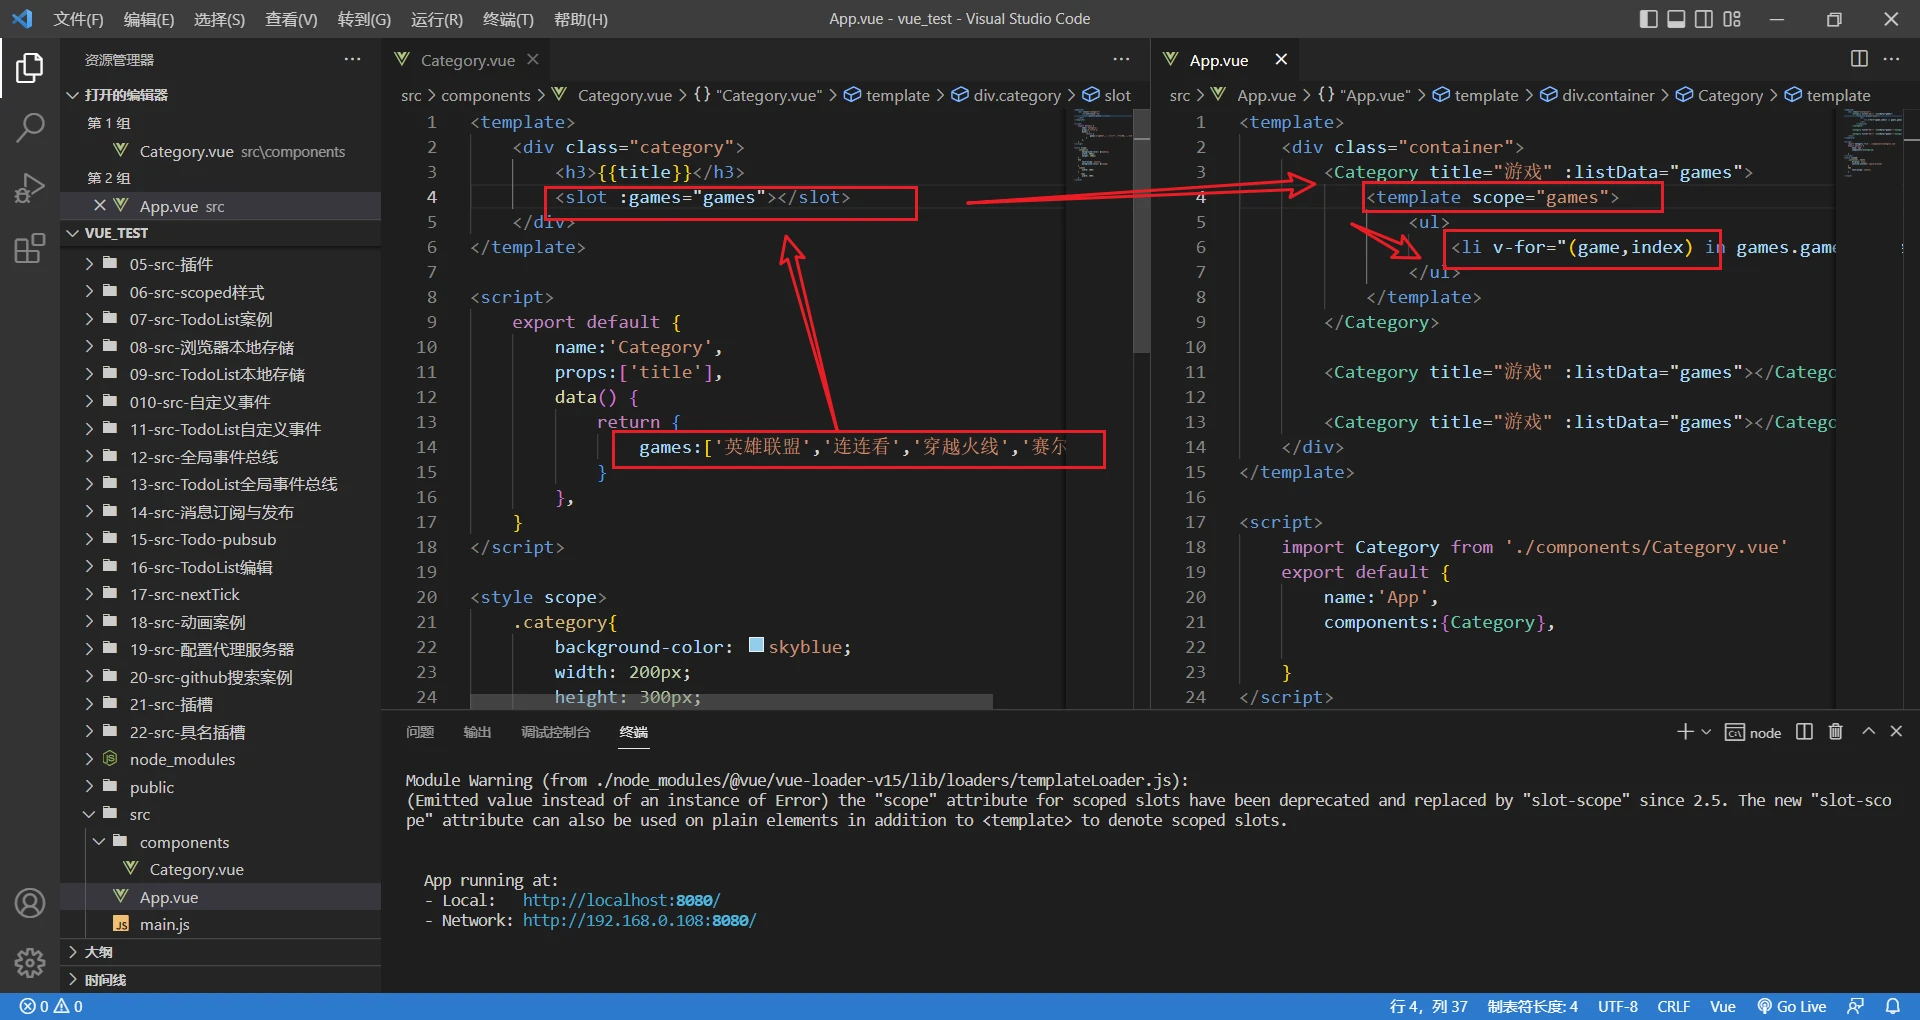Kill the terminal with trash icon
This screenshot has width=1920, height=1020.
tap(1835, 732)
